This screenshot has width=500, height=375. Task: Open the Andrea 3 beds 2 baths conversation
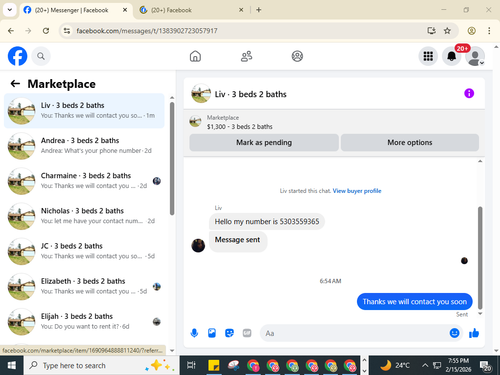[84, 146]
